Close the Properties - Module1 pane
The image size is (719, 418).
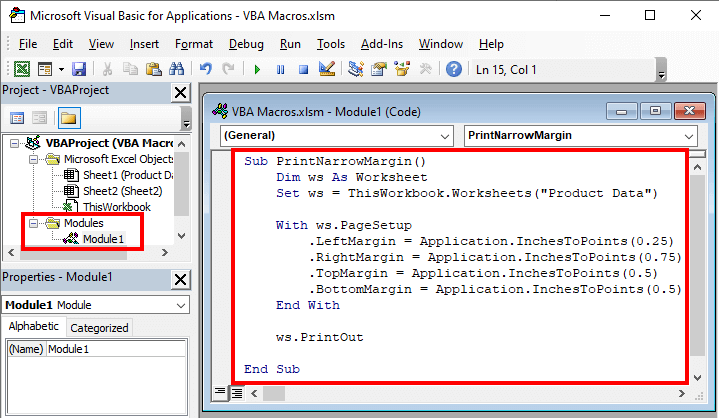tap(181, 279)
